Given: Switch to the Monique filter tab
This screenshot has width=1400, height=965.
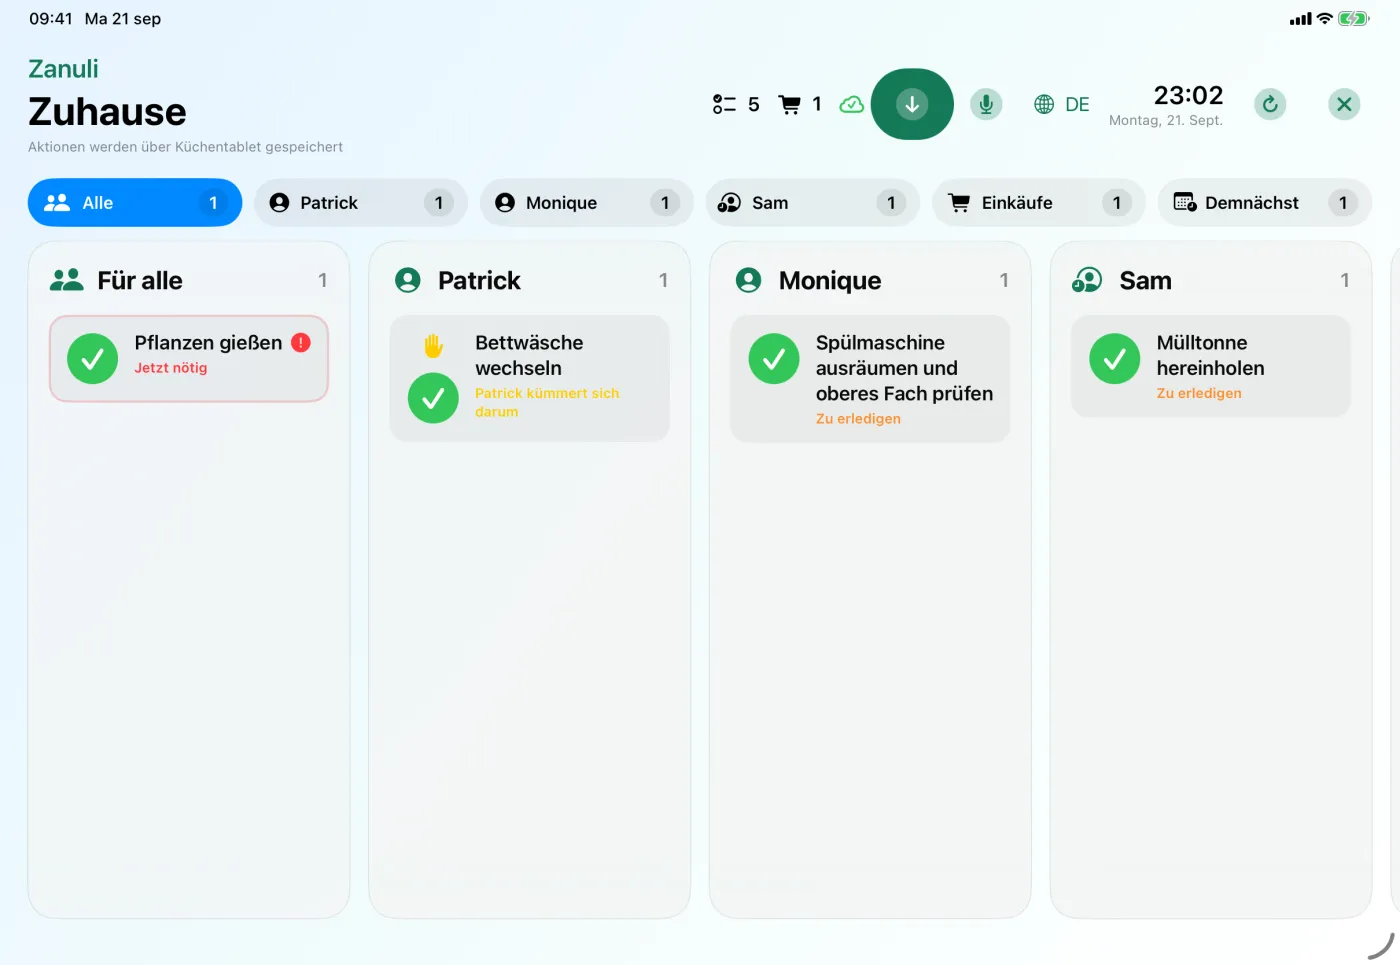Looking at the screenshot, I should point(587,203).
